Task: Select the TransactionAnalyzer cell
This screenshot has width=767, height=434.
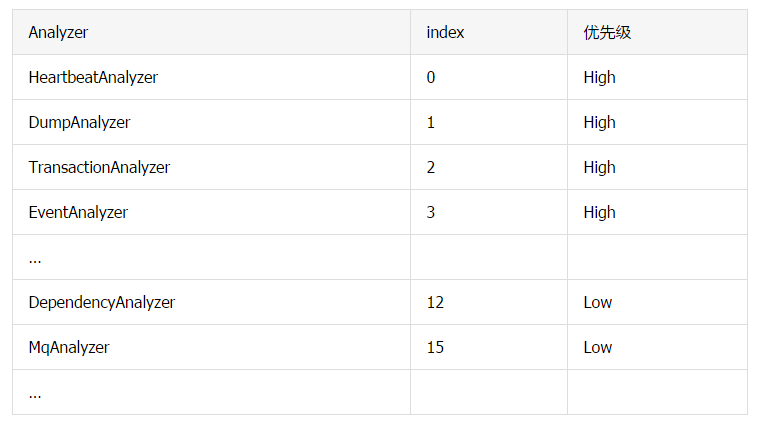Action: (x=99, y=167)
